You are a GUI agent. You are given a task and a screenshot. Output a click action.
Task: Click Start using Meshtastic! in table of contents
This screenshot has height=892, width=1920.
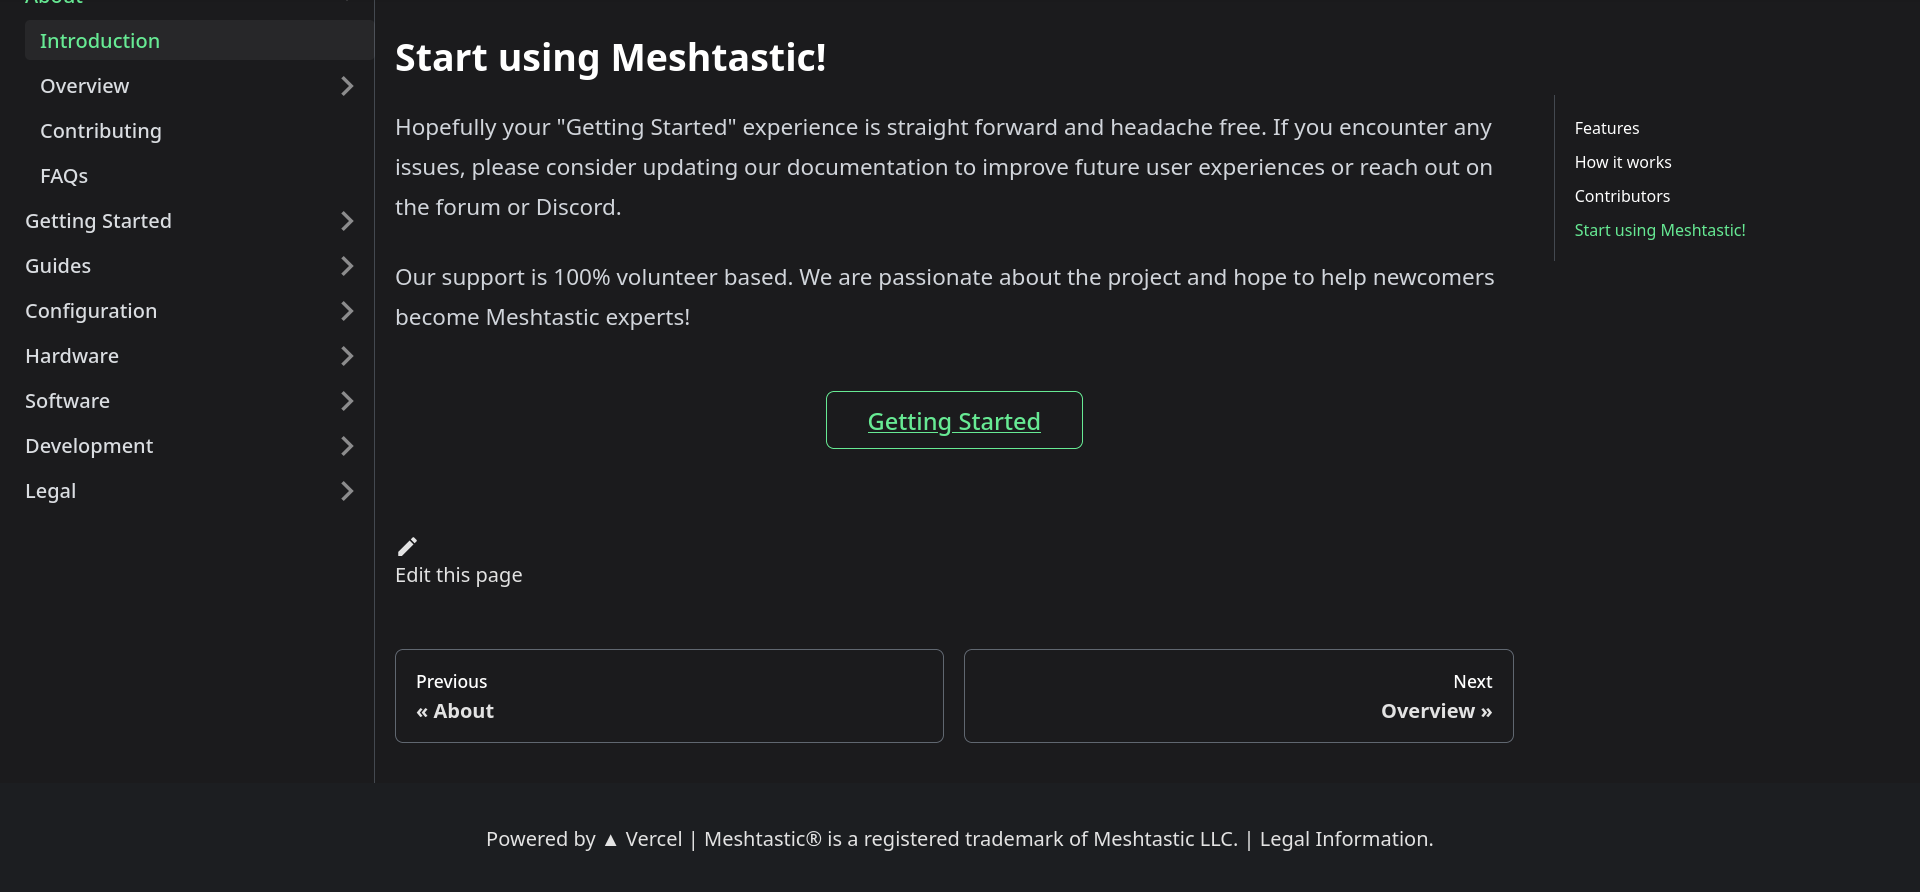point(1659,230)
